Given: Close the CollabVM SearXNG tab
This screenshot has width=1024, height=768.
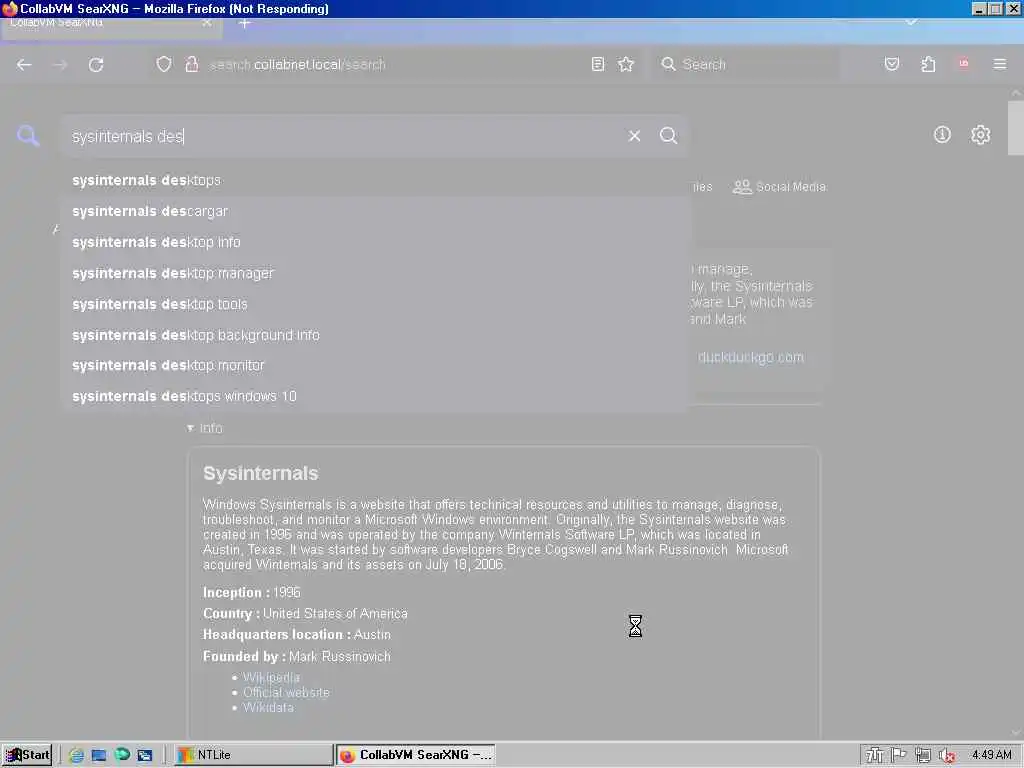Looking at the screenshot, I should 206,23.
